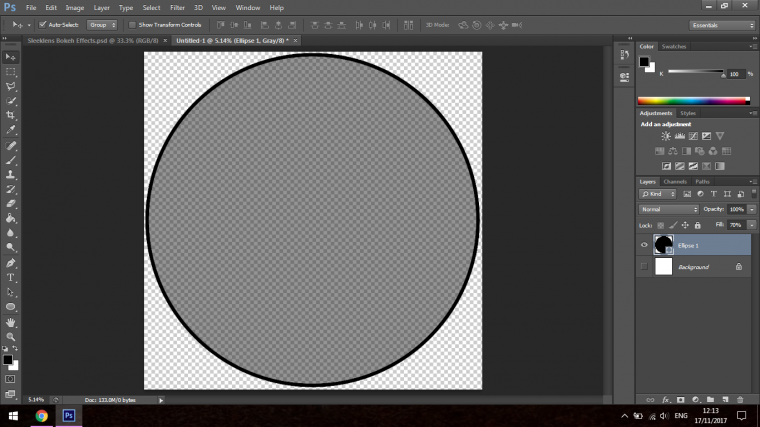Open the Fill slider dropdown arrow
The image size is (760, 427).
[752, 225]
